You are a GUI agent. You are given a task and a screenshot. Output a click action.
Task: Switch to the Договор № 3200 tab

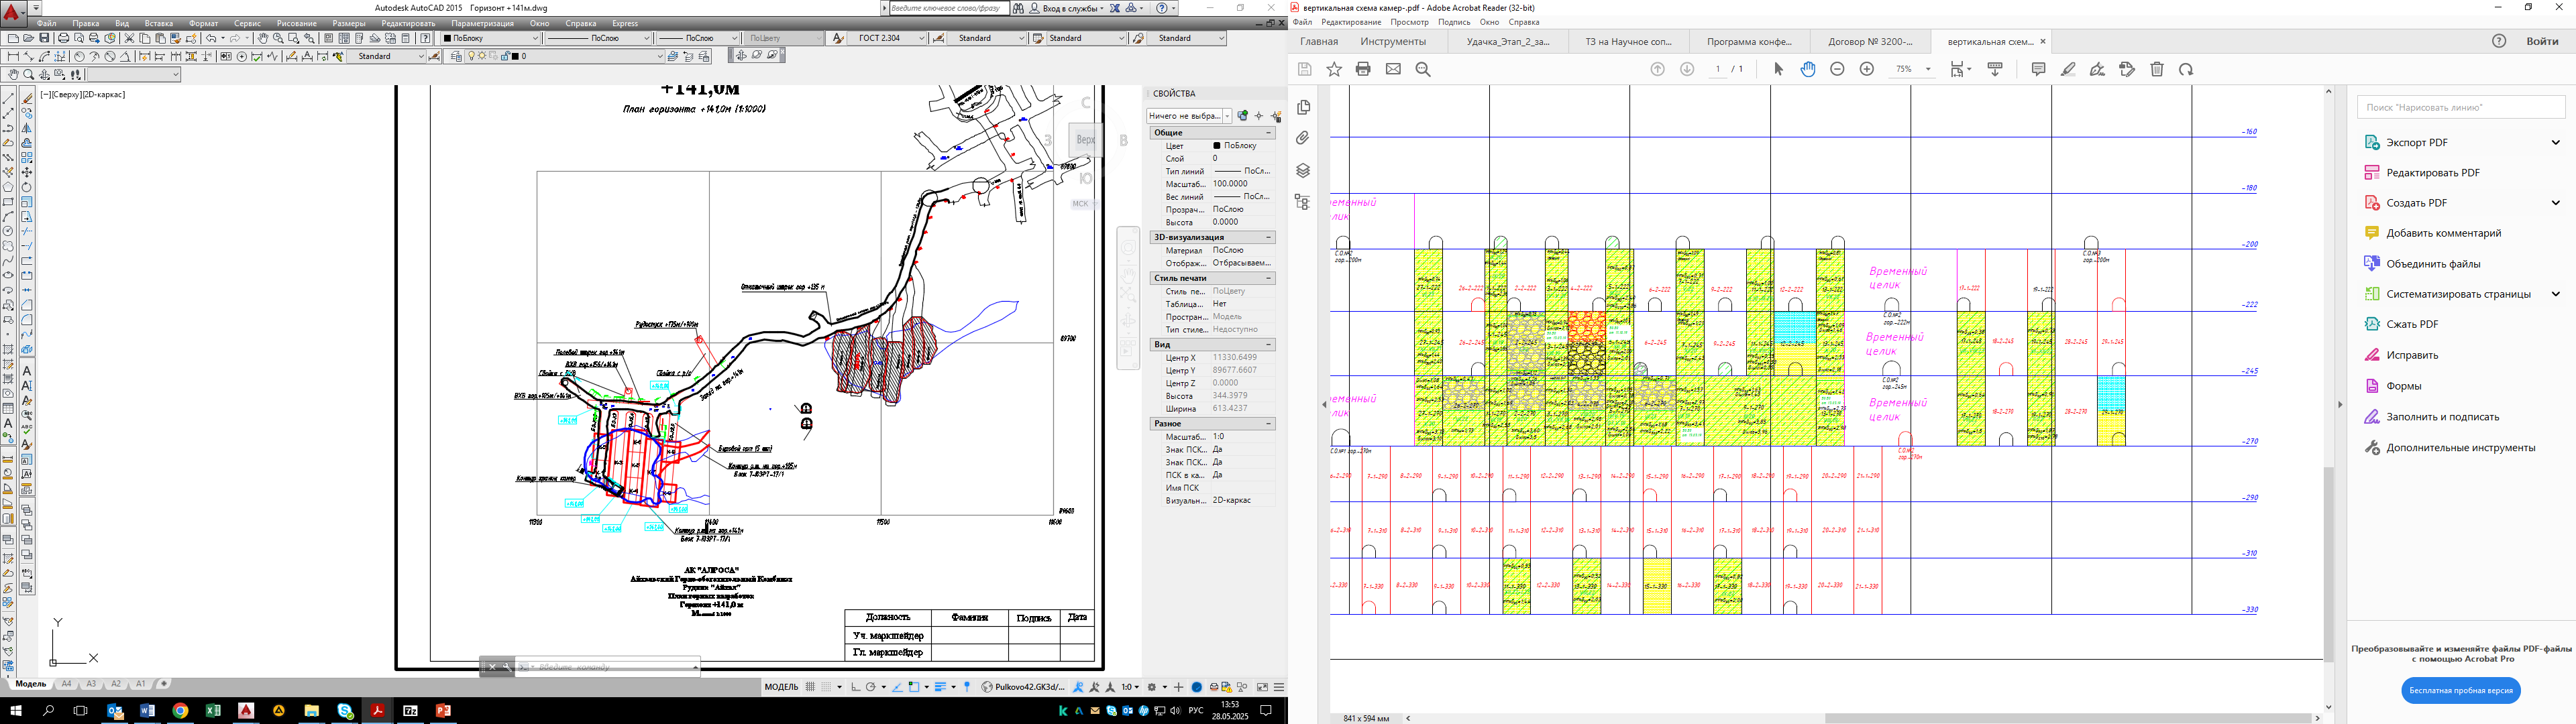1869,42
